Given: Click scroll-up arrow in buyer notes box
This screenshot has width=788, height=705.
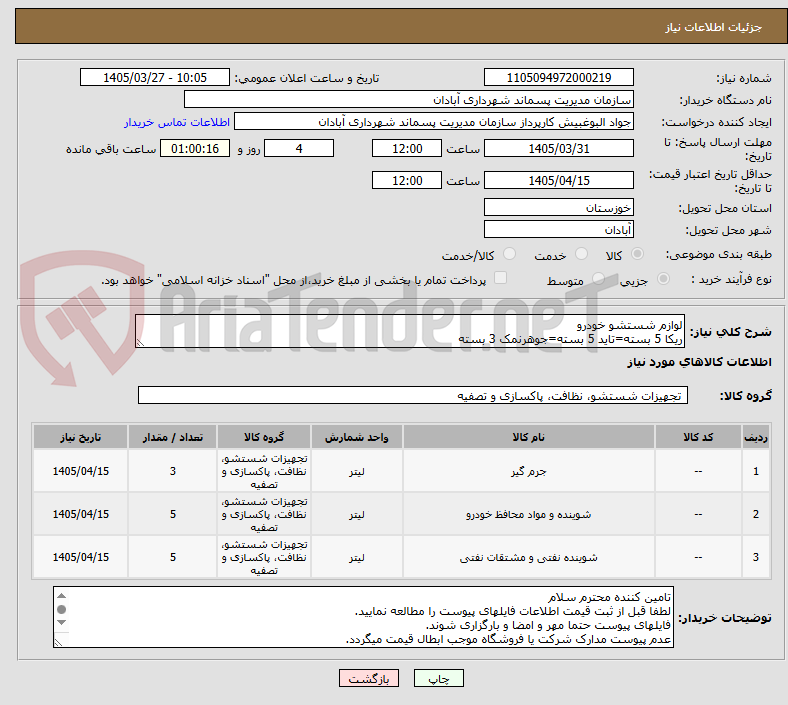Looking at the screenshot, I should [x=61, y=596].
